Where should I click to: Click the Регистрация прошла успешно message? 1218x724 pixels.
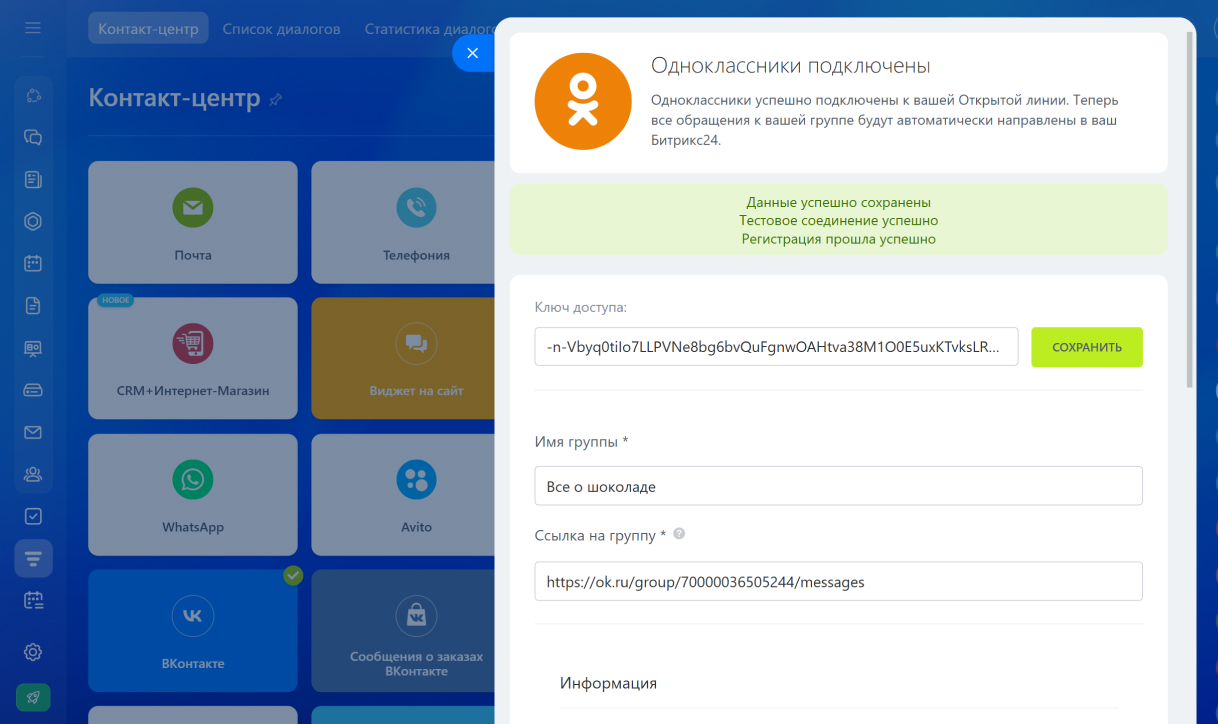[839, 239]
